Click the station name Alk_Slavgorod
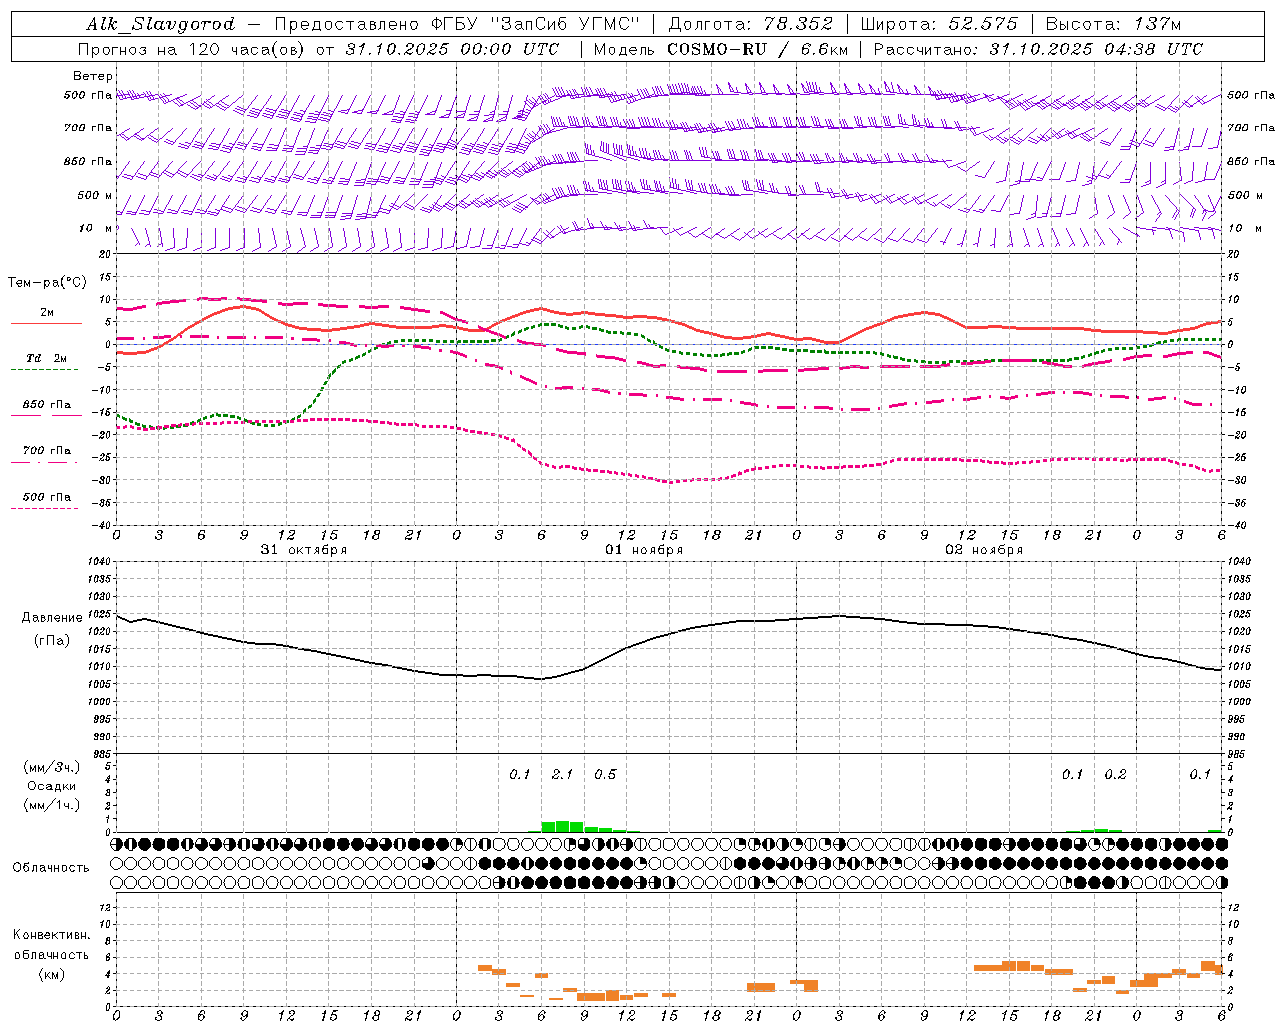Viewport: 1280px width, 1024px height. 160,24
